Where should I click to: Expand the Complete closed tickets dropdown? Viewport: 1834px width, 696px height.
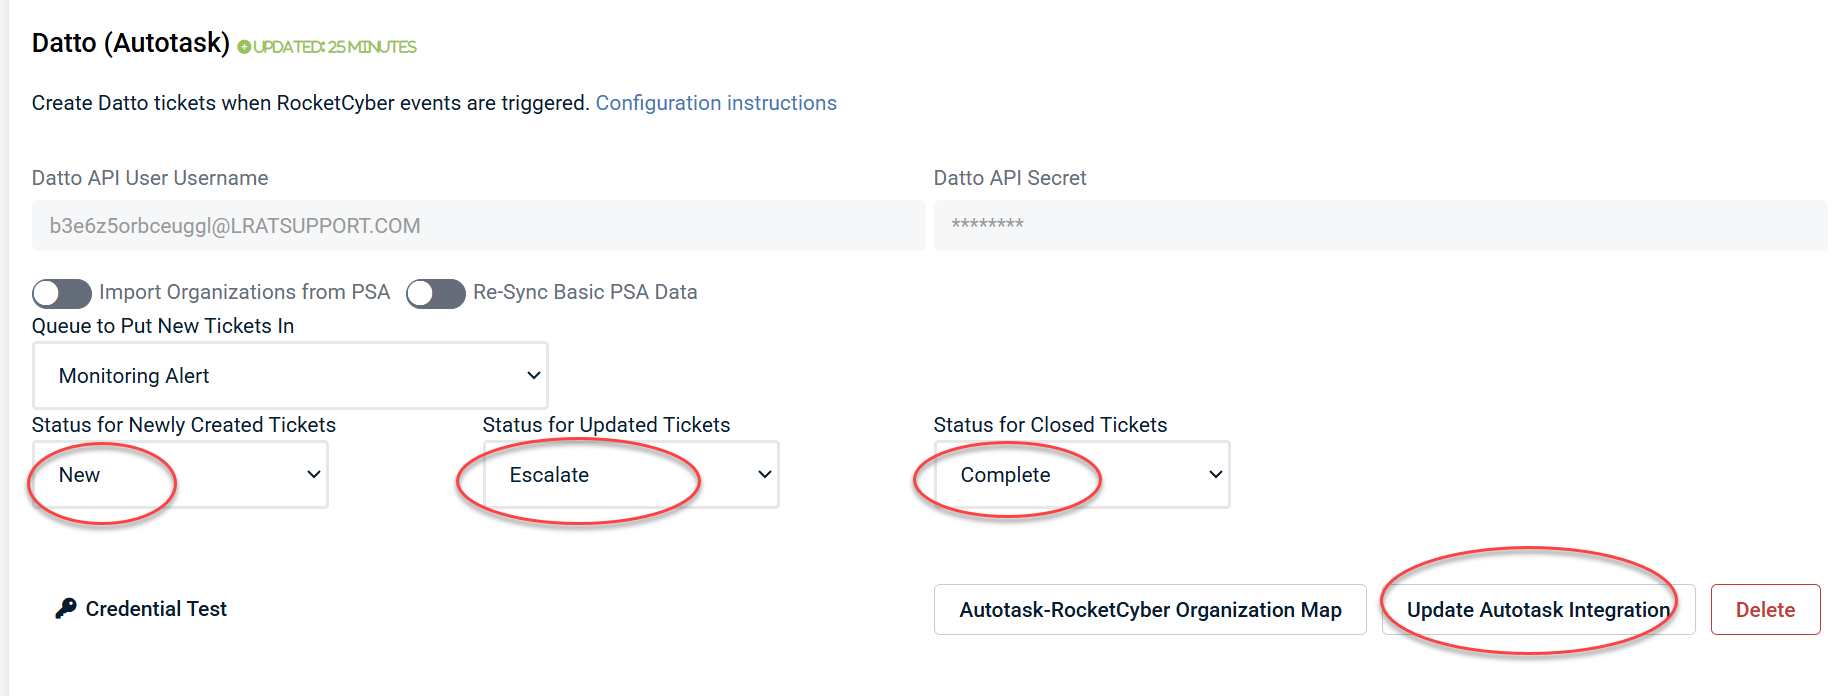click(x=1081, y=475)
